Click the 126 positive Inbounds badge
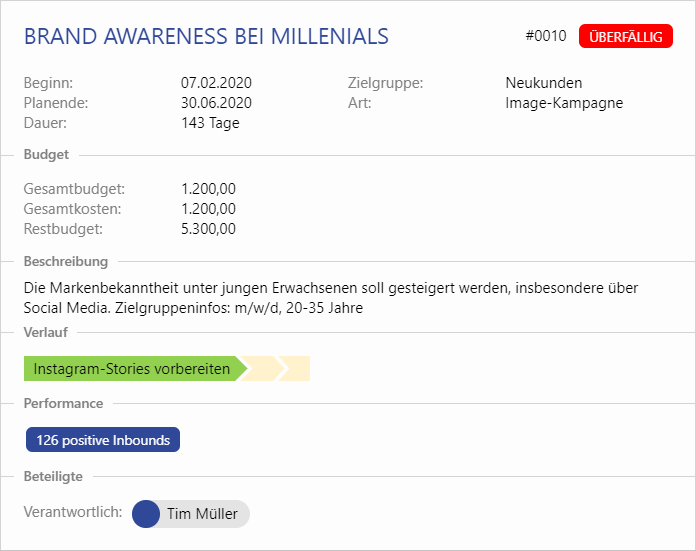 (103, 440)
